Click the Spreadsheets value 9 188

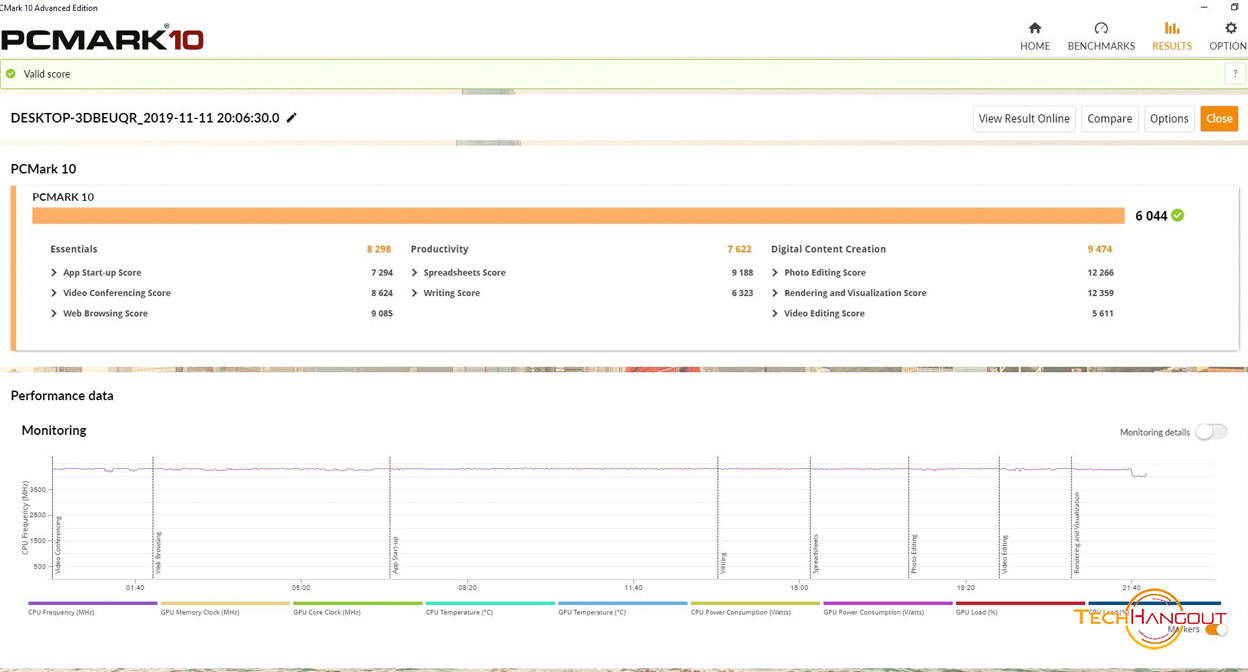[742, 273]
